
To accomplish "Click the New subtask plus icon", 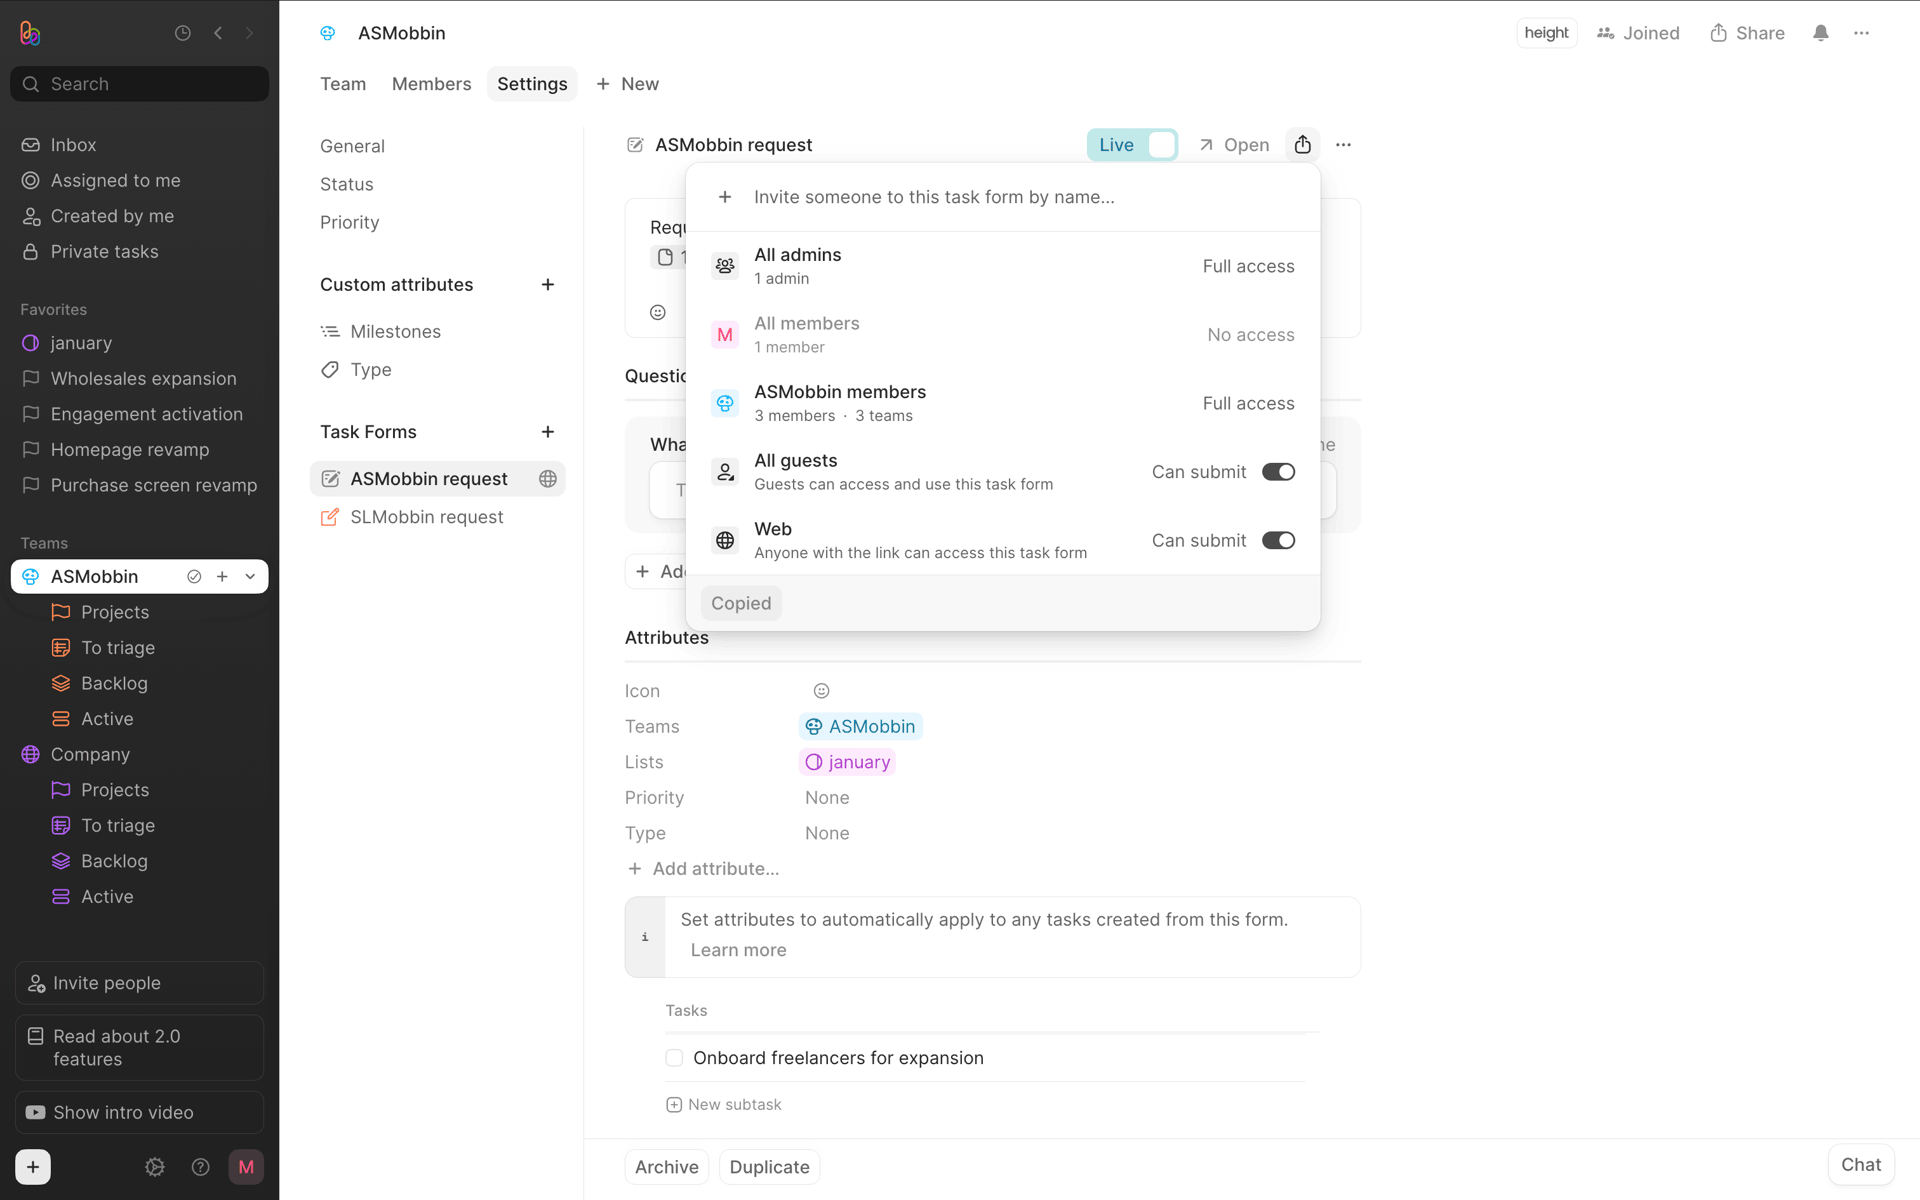I will point(674,1105).
